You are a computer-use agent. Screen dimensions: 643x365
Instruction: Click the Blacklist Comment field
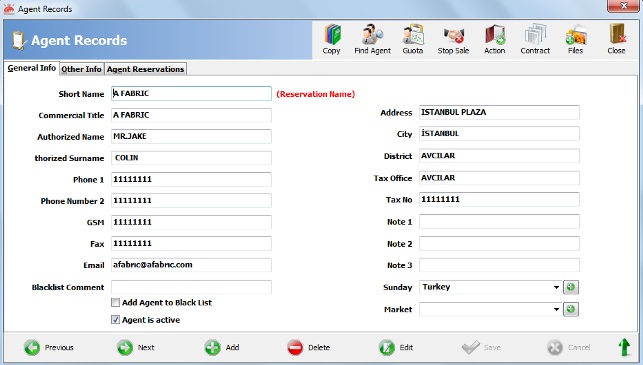click(x=191, y=287)
